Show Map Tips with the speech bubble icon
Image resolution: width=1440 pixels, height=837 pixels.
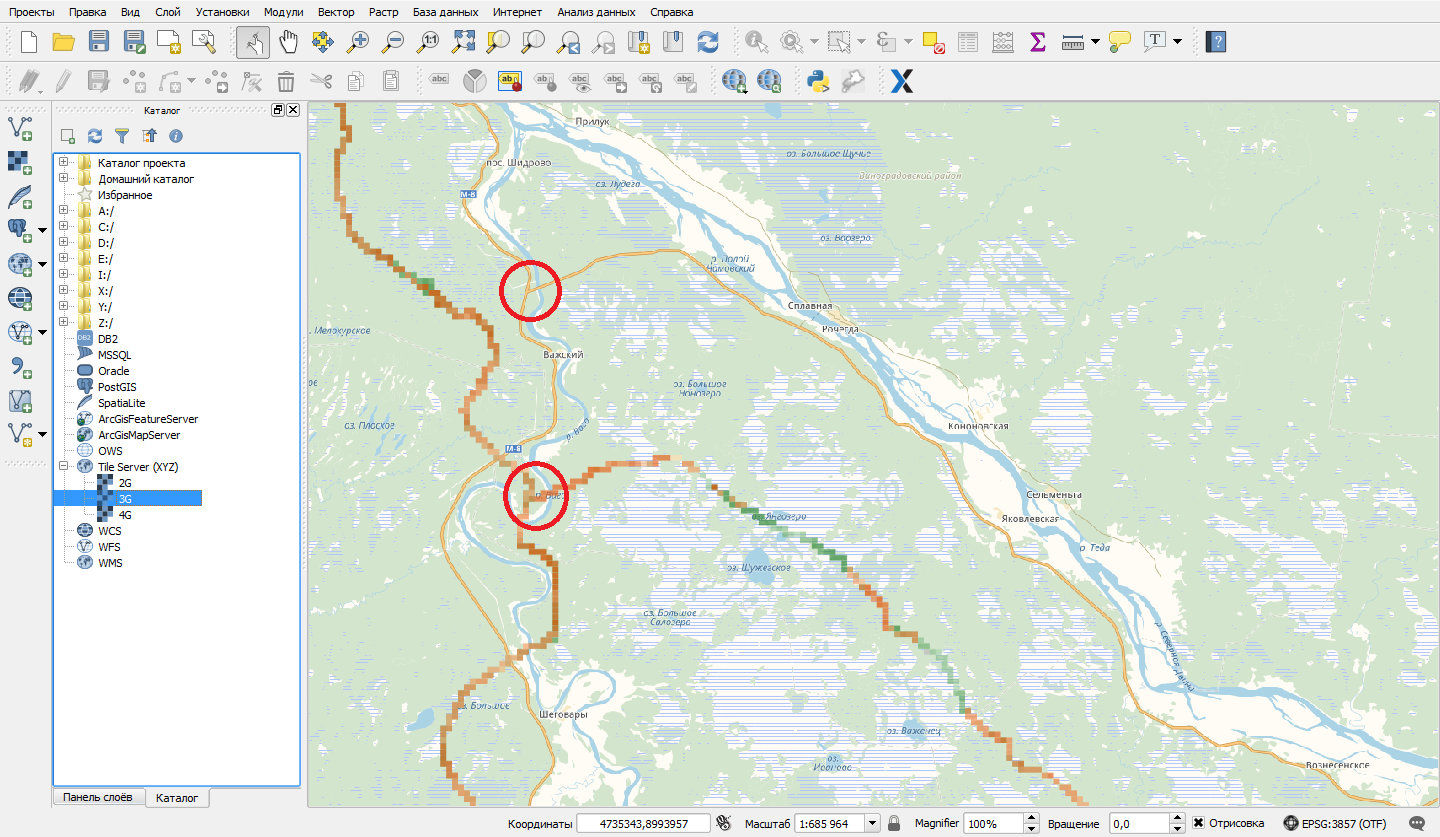click(x=1119, y=41)
